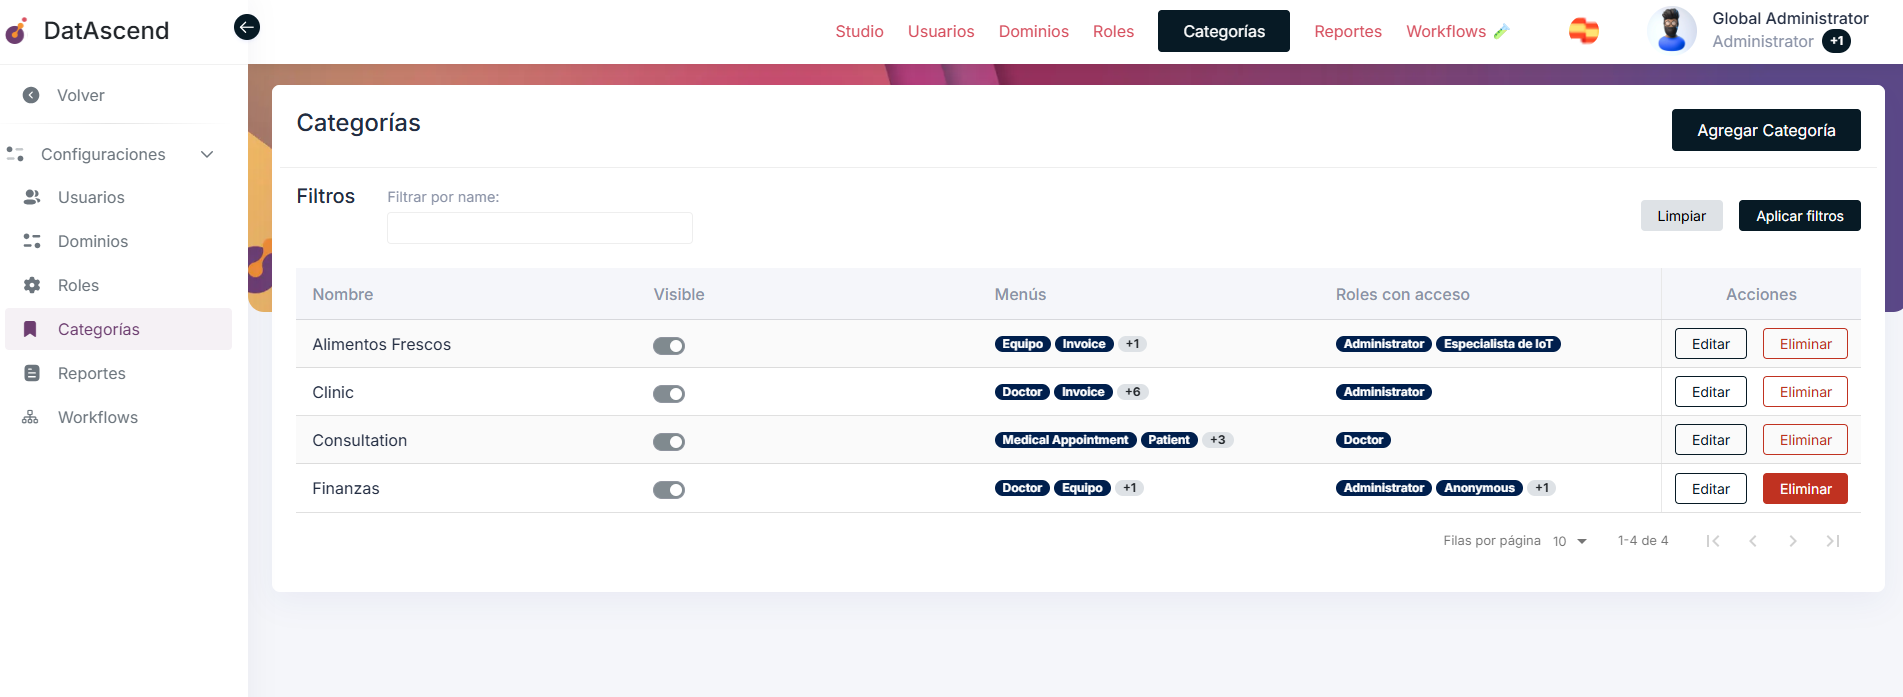The height and width of the screenshot is (697, 1903).
Task: Click the Workflows hierarchy icon in sidebar
Action: (x=31, y=417)
